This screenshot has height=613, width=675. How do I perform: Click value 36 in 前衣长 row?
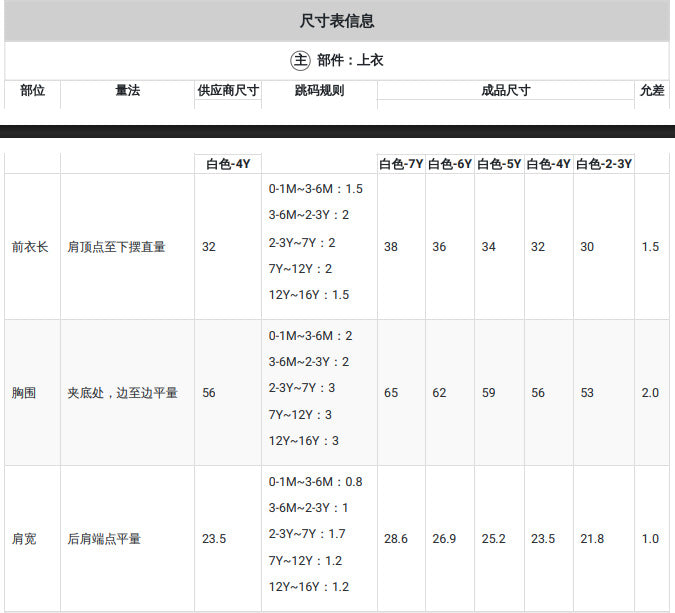coord(439,247)
